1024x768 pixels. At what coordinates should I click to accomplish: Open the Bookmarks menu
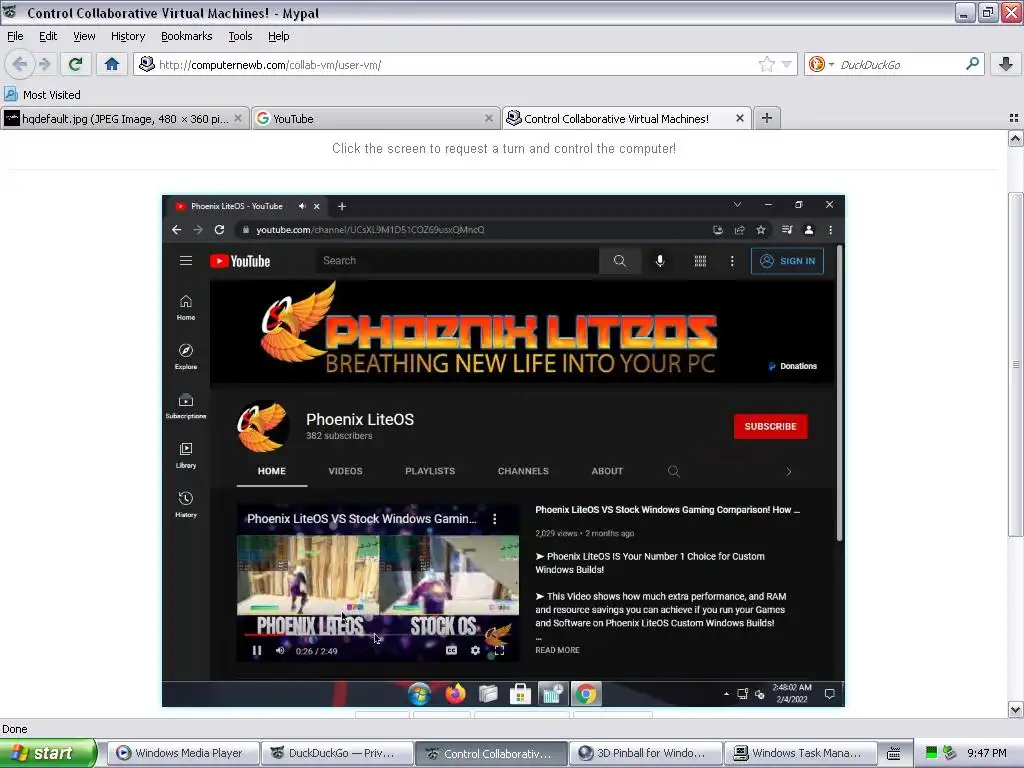(186, 36)
